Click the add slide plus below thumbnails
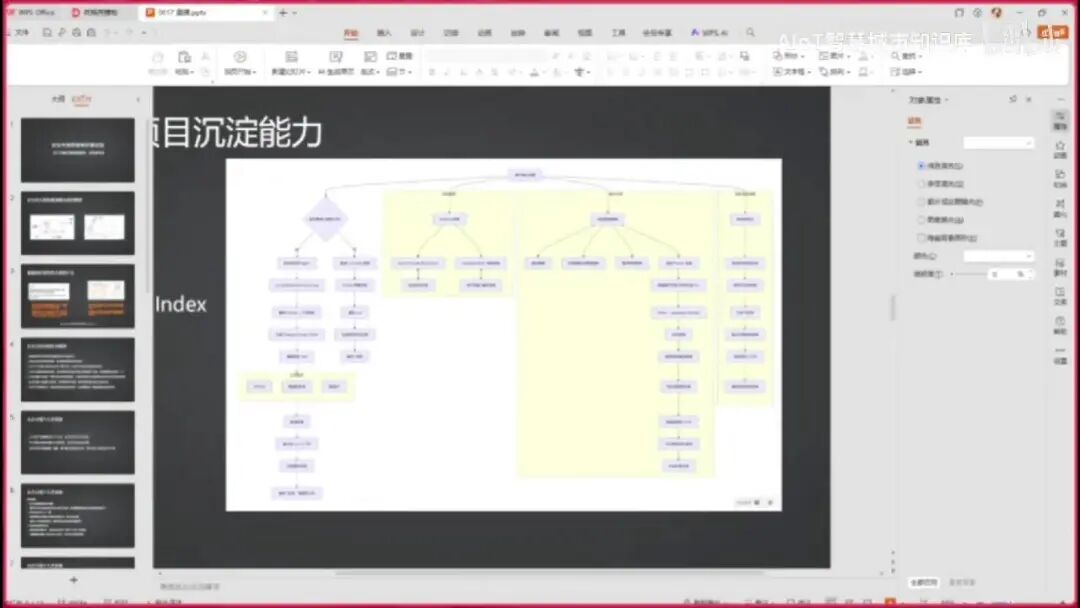This screenshot has width=1080, height=608. [74, 580]
